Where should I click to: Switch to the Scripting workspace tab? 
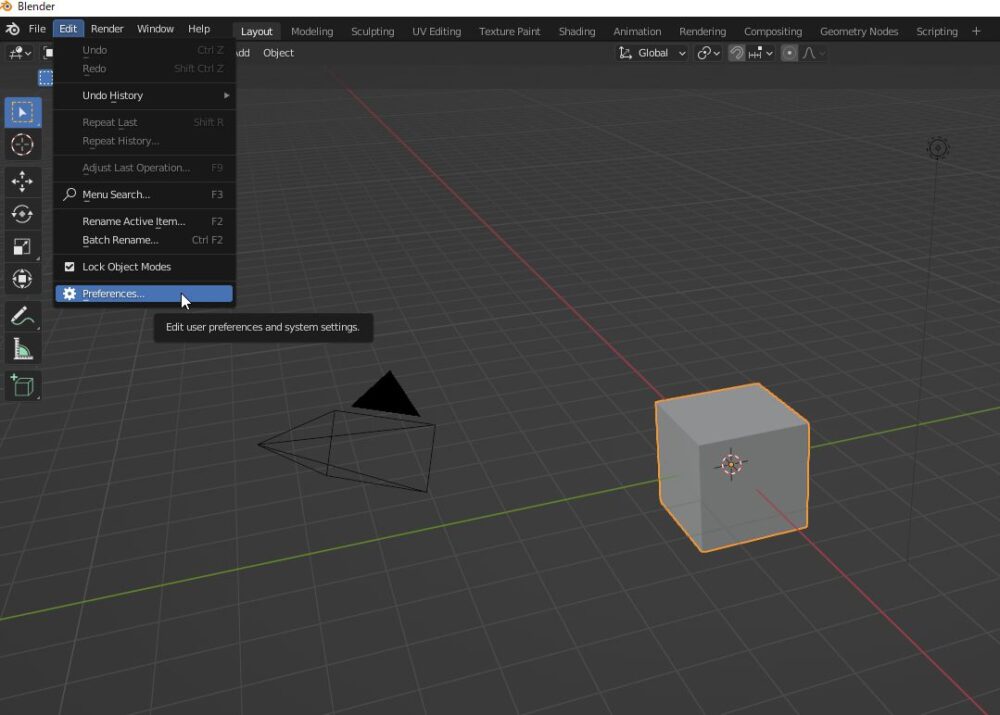(936, 31)
